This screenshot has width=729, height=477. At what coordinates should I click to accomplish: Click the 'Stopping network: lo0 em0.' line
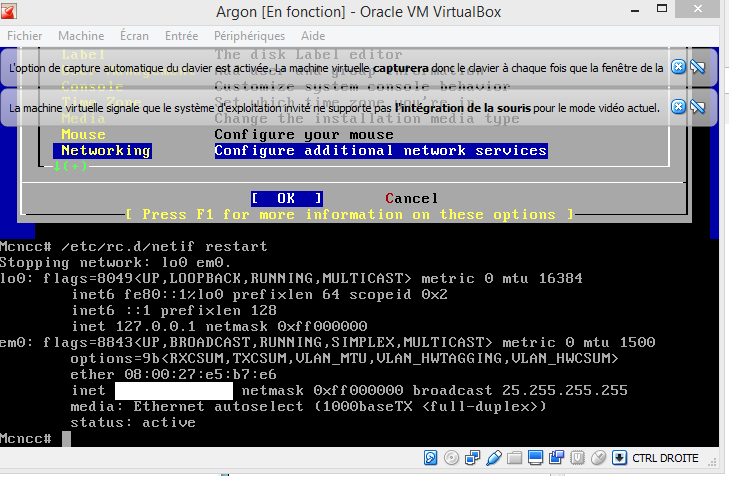(115, 262)
